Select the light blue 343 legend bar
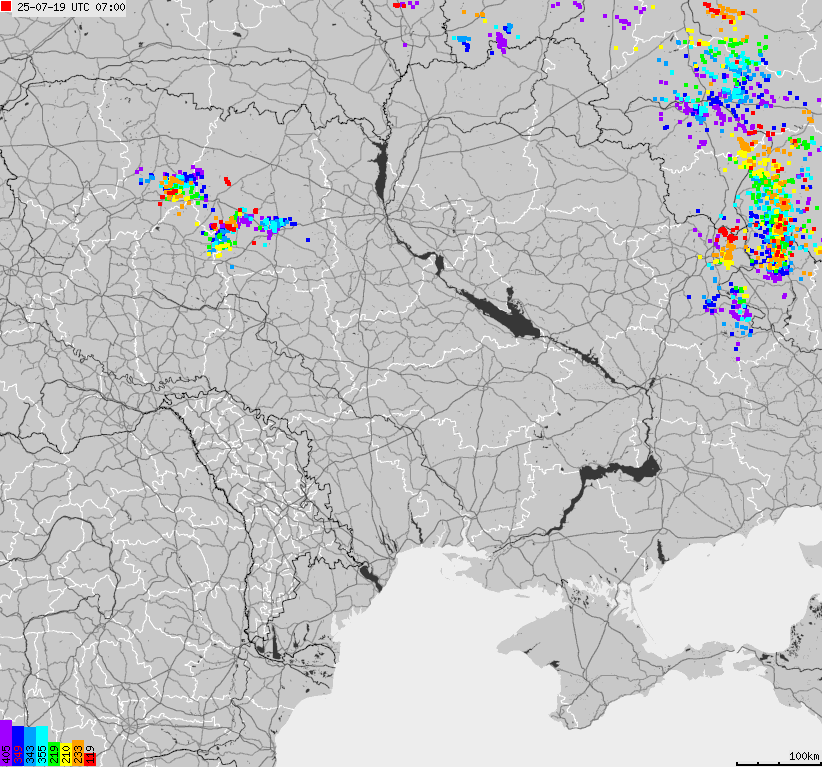Screen dimensions: 822x767 point(30,747)
